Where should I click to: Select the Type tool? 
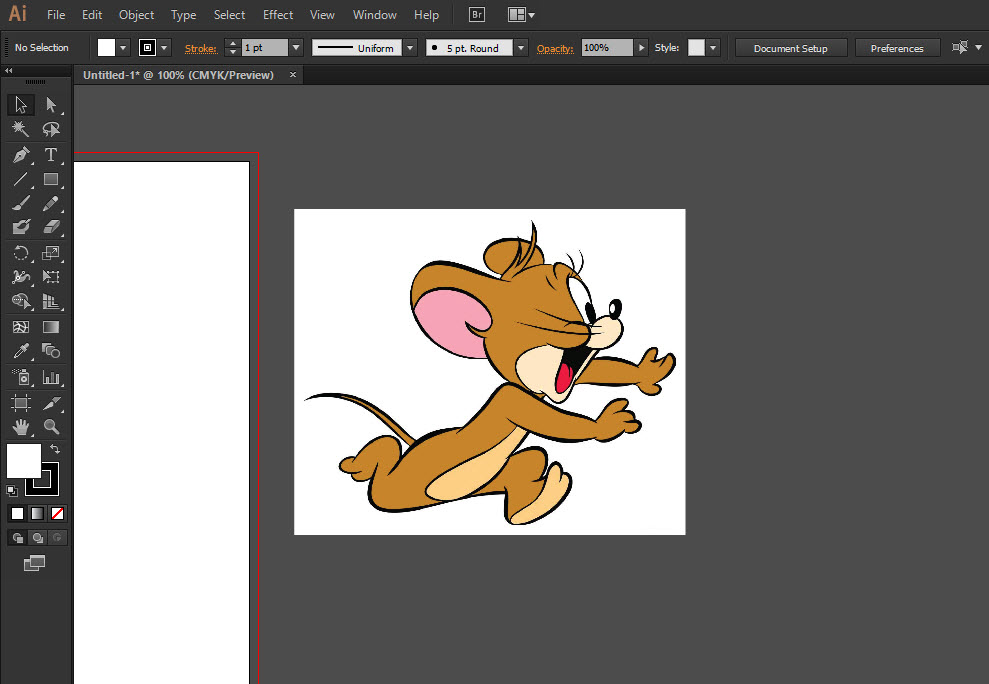pyautogui.click(x=51, y=155)
